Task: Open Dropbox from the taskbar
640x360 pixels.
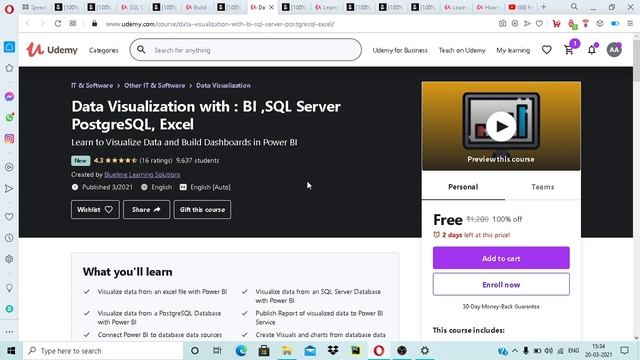Action: coord(333,351)
